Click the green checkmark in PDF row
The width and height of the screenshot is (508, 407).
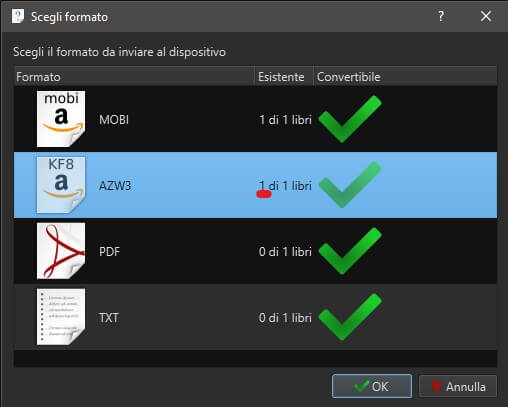350,251
